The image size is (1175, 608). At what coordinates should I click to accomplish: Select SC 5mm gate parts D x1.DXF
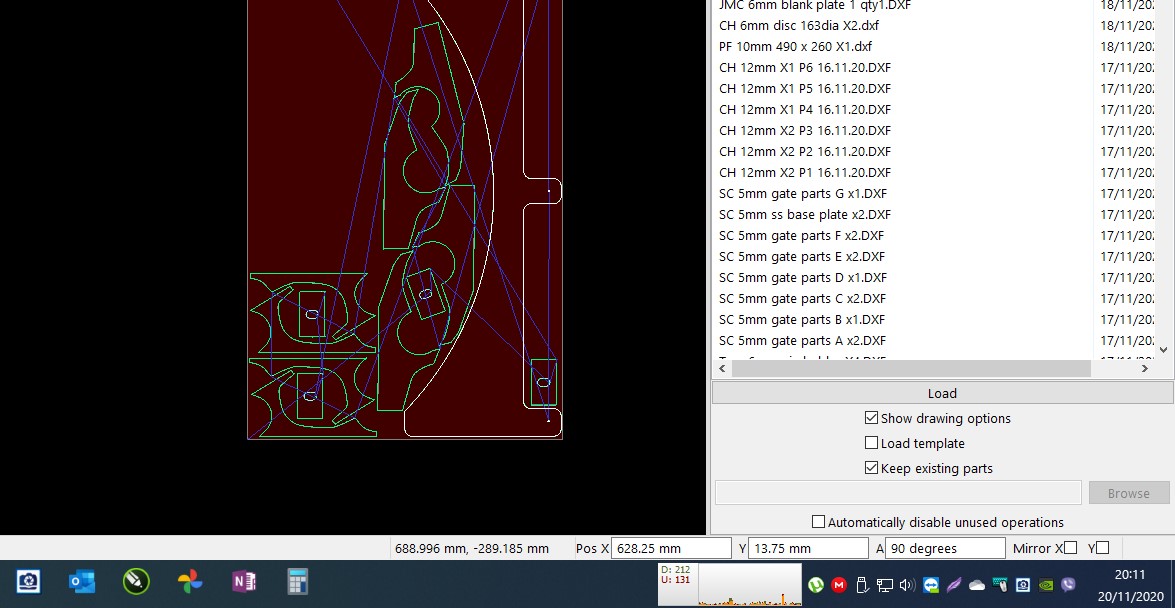pos(803,277)
